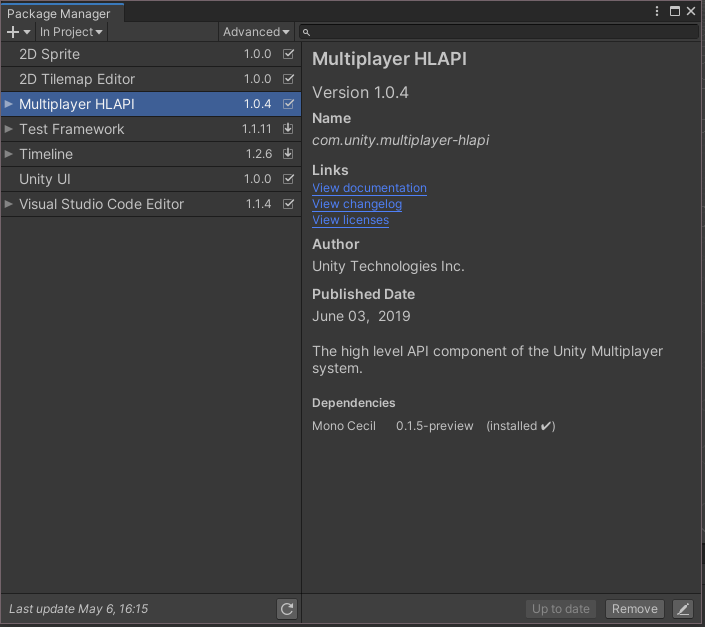Open the Advanced dropdown menu
The width and height of the screenshot is (705, 627).
[x=256, y=32]
